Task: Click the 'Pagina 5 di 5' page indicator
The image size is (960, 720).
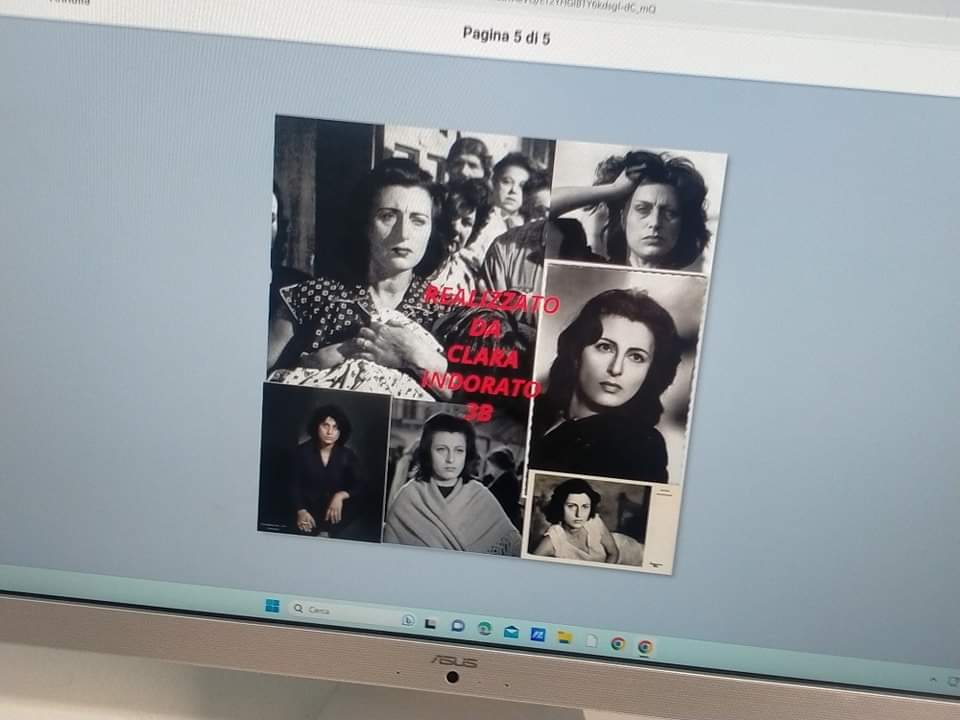Action: pos(506,36)
